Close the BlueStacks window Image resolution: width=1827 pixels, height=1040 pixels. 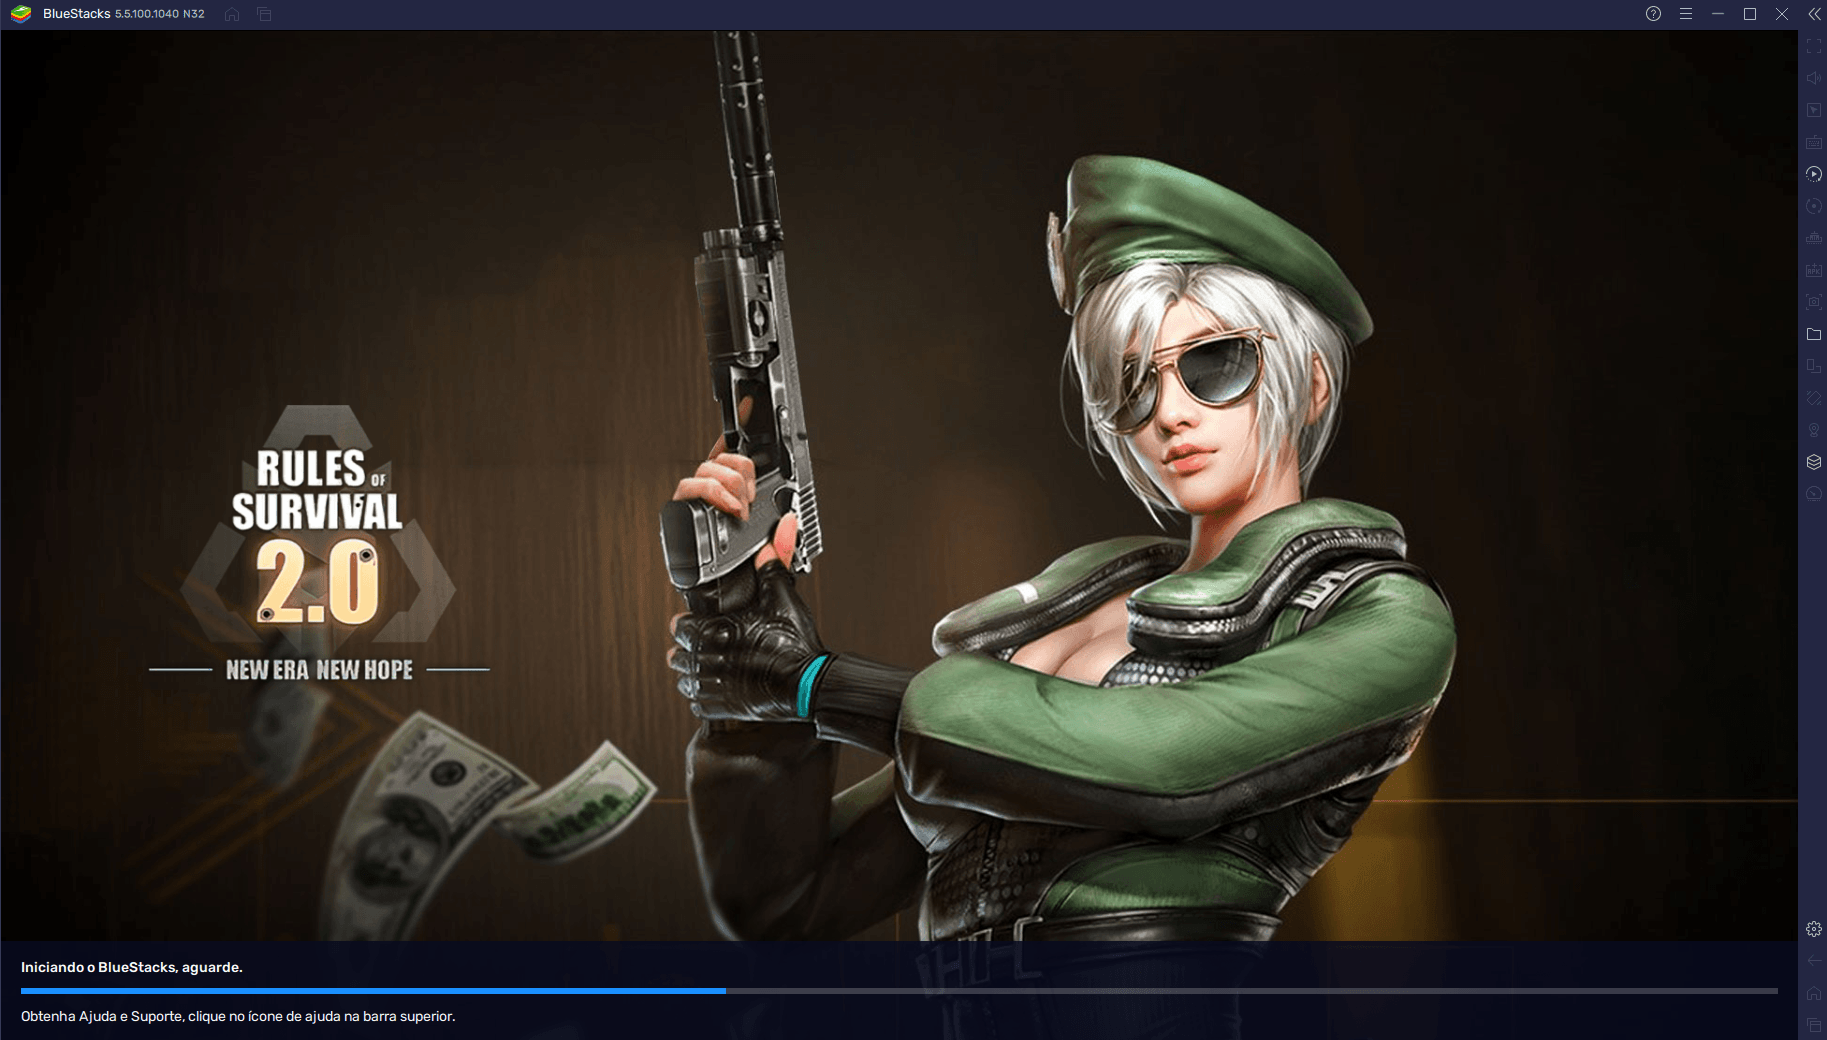(1782, 14)
